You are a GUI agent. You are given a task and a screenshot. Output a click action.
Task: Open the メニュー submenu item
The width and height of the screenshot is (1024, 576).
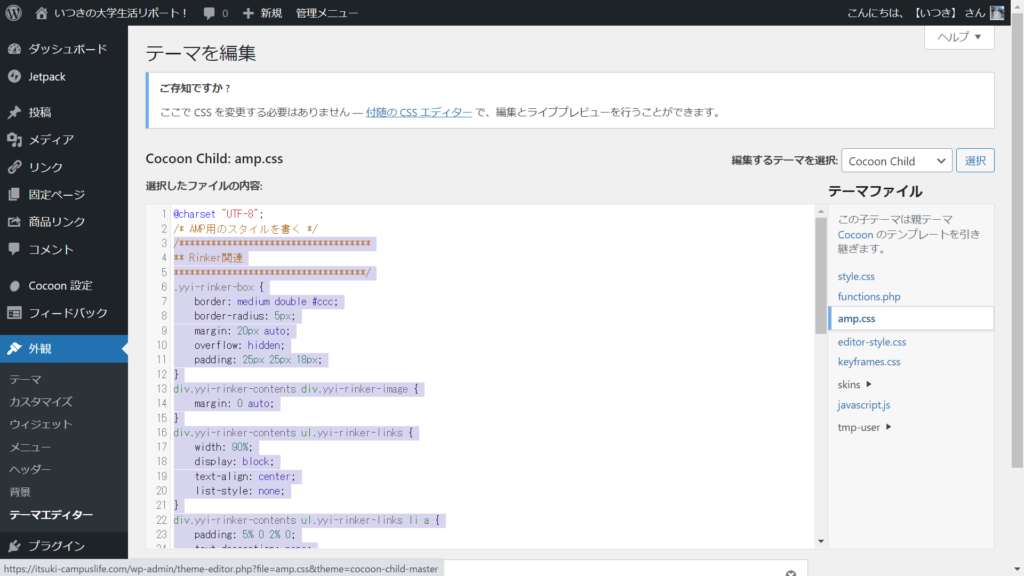click(30, 447)
